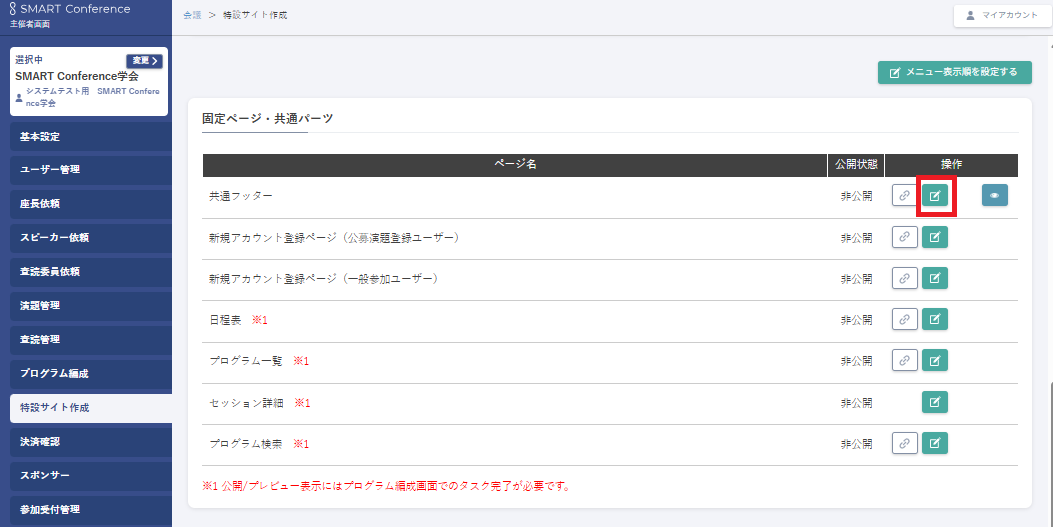1053x527 pixels.
Task: Open スポンサー in the sidebar
Action: (x=86, y=475)
